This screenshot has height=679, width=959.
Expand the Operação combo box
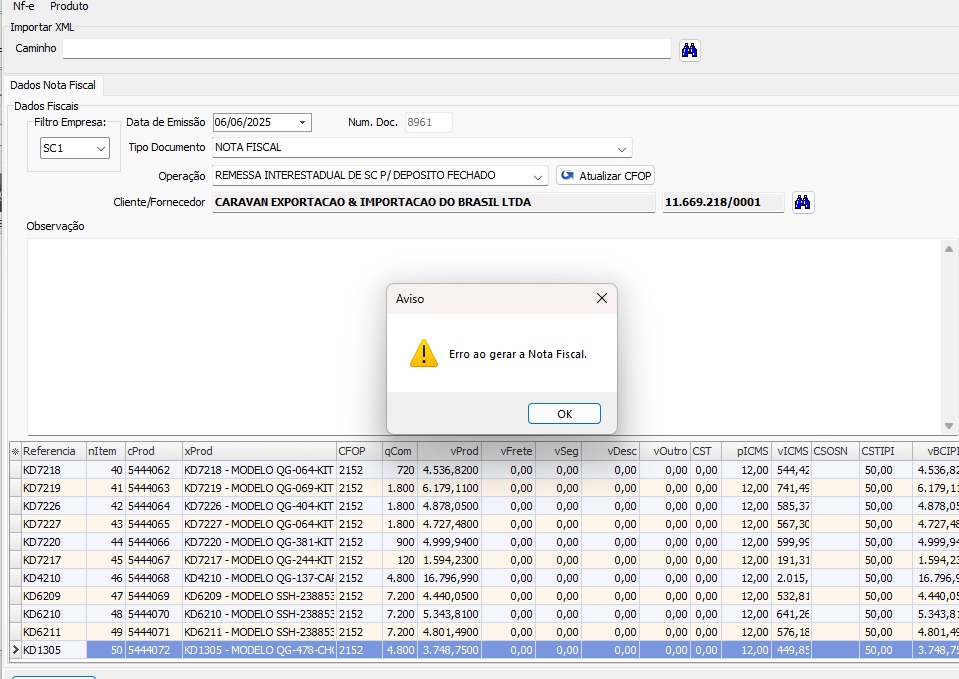tap(538, 176)
